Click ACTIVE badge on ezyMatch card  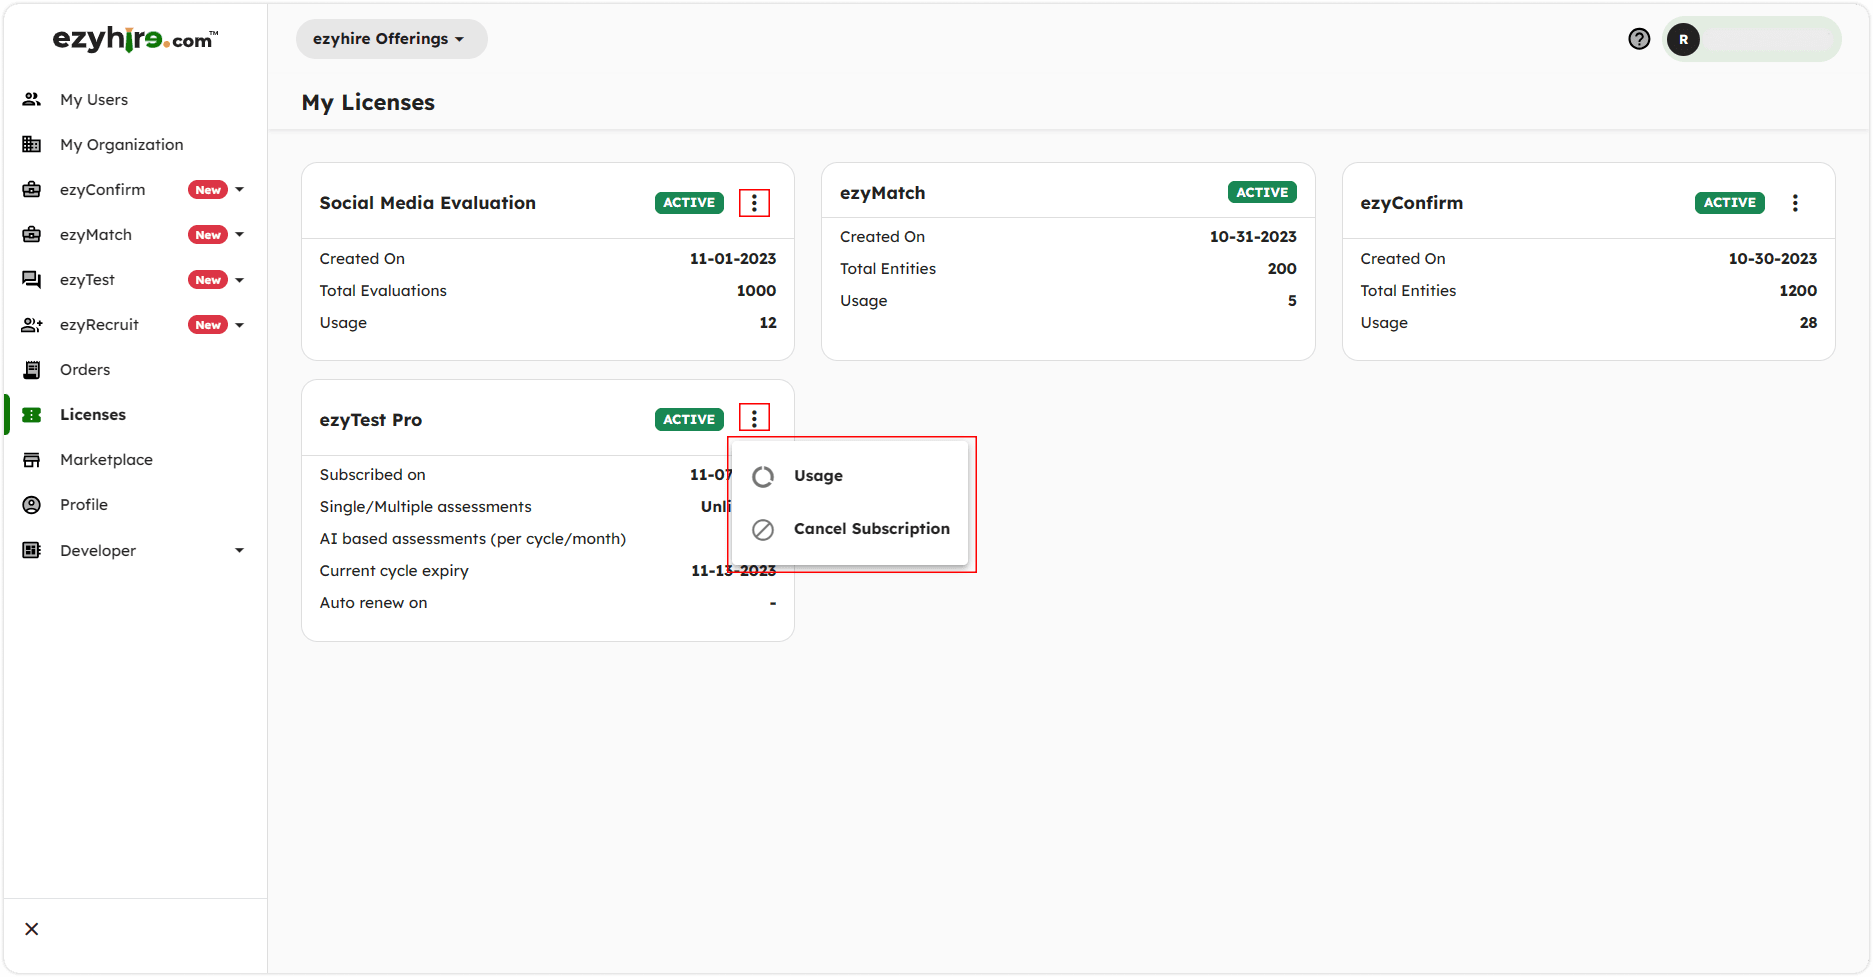pyautogui.click(x=1262, y=192)
